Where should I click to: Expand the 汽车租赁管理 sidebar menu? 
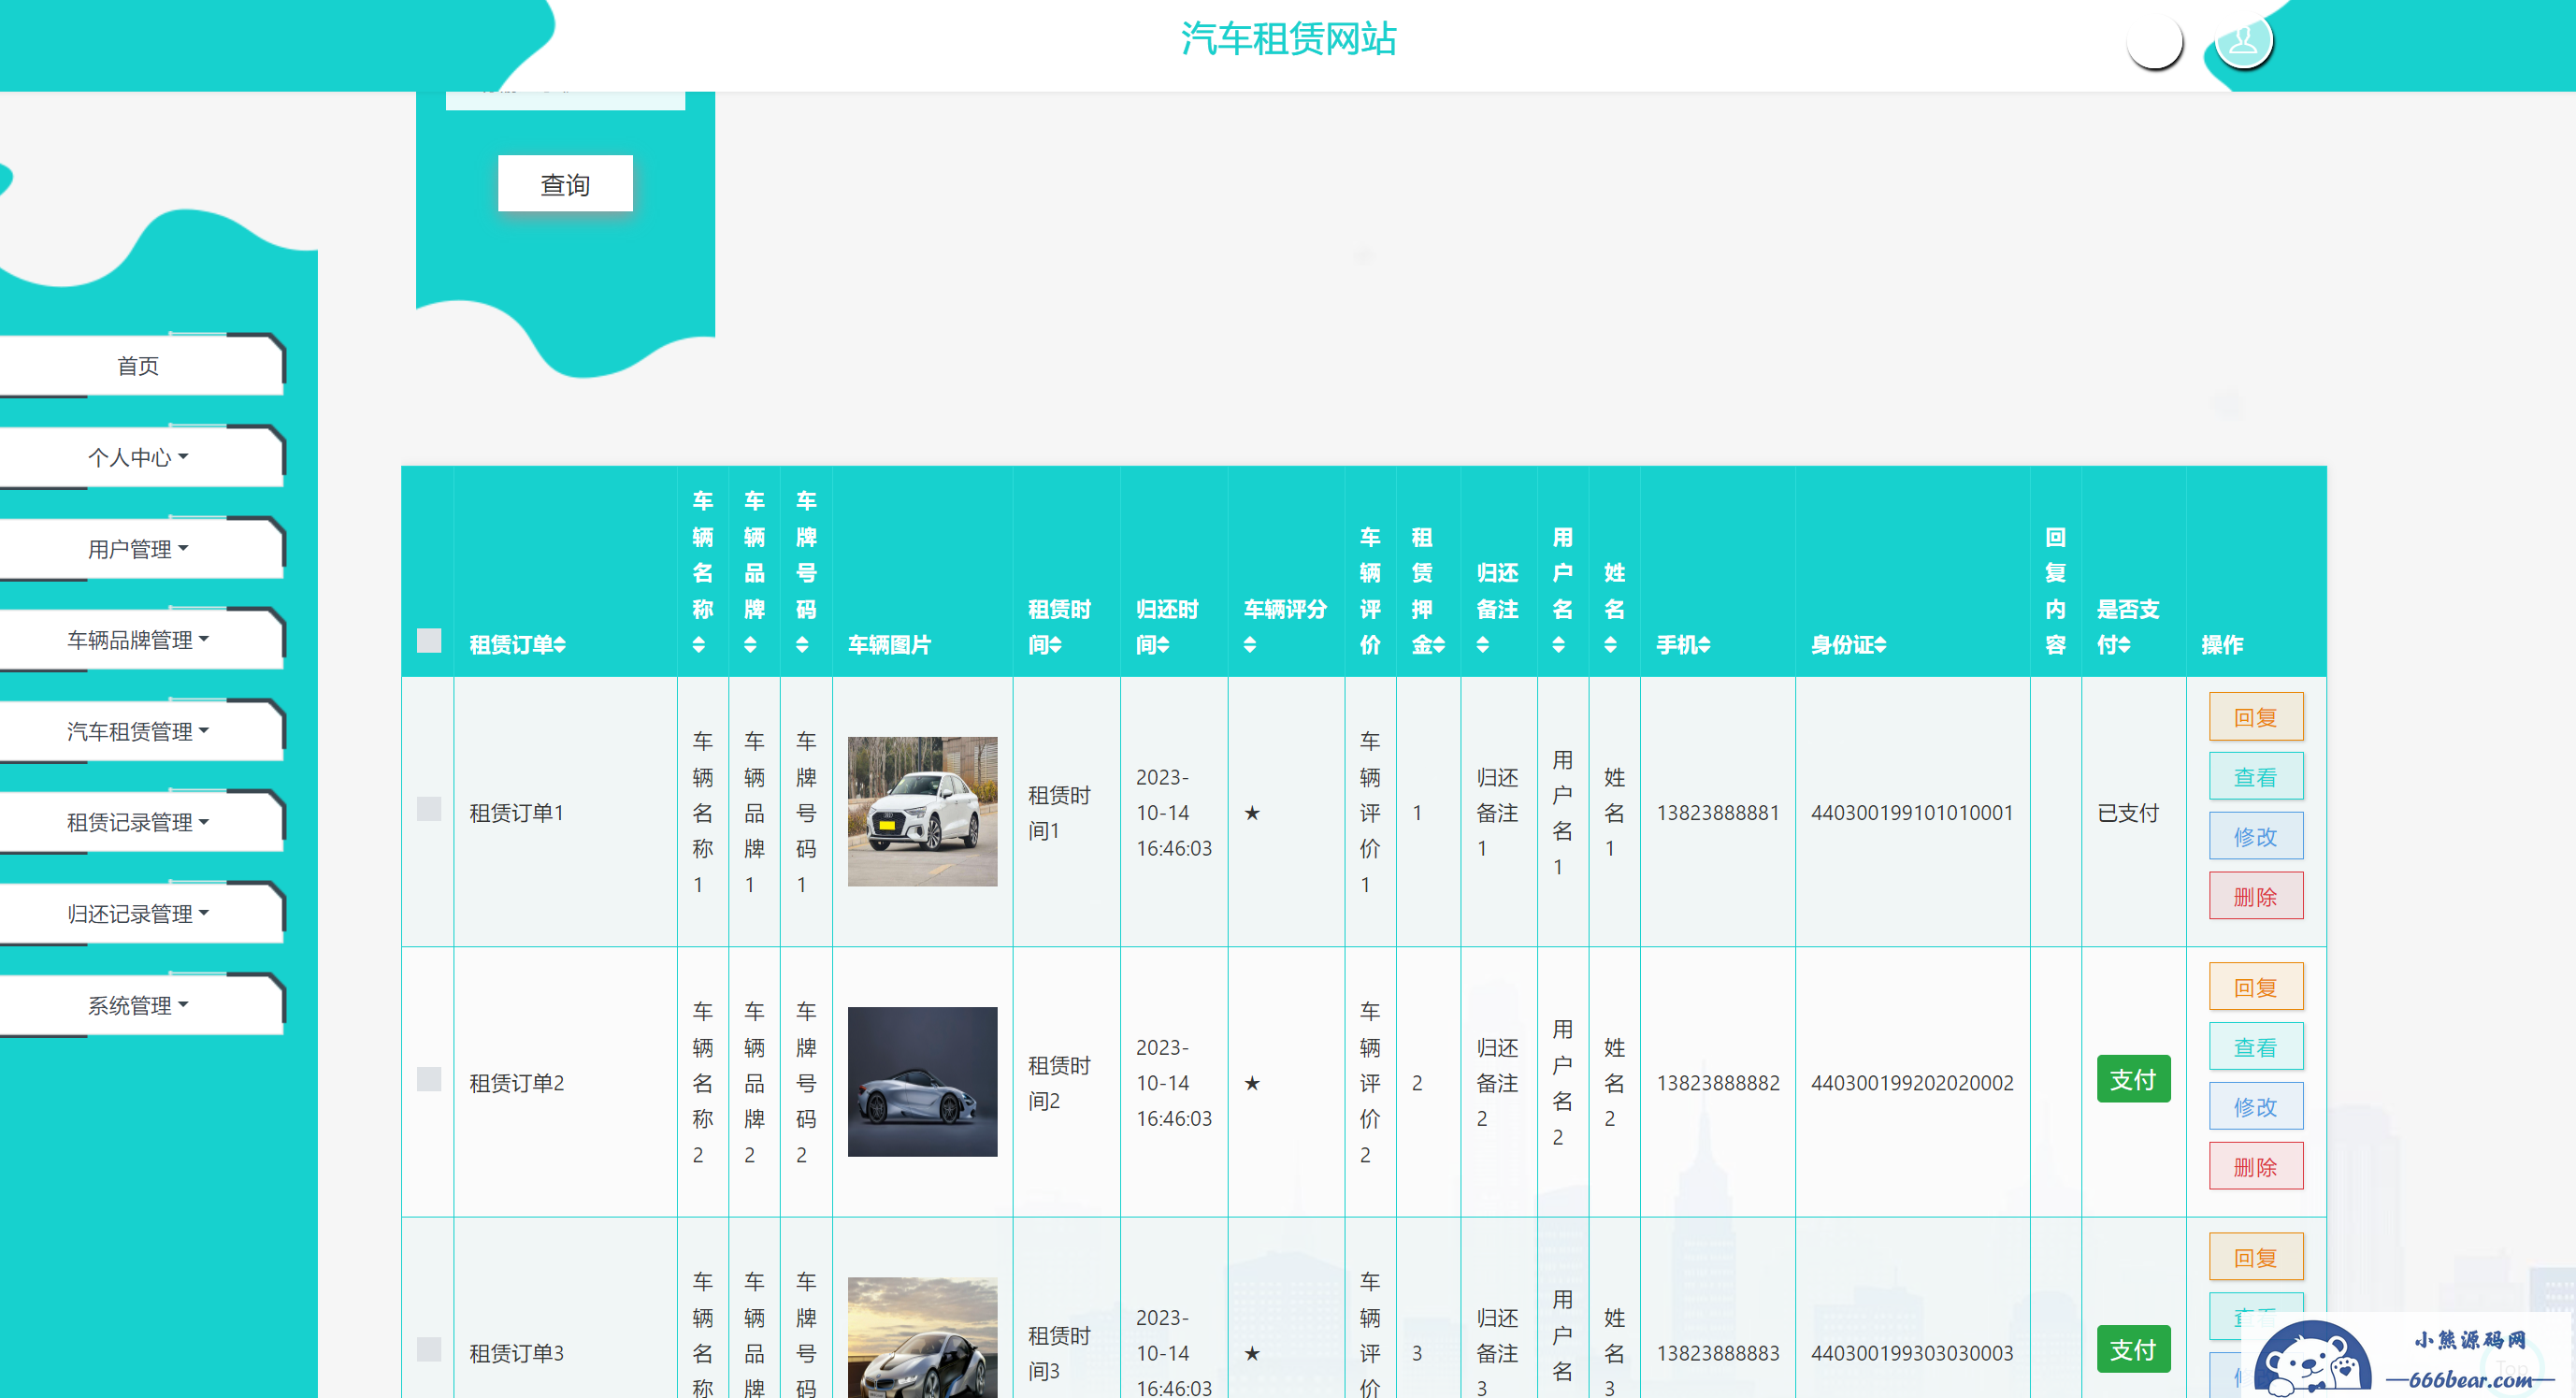(138, 732)
